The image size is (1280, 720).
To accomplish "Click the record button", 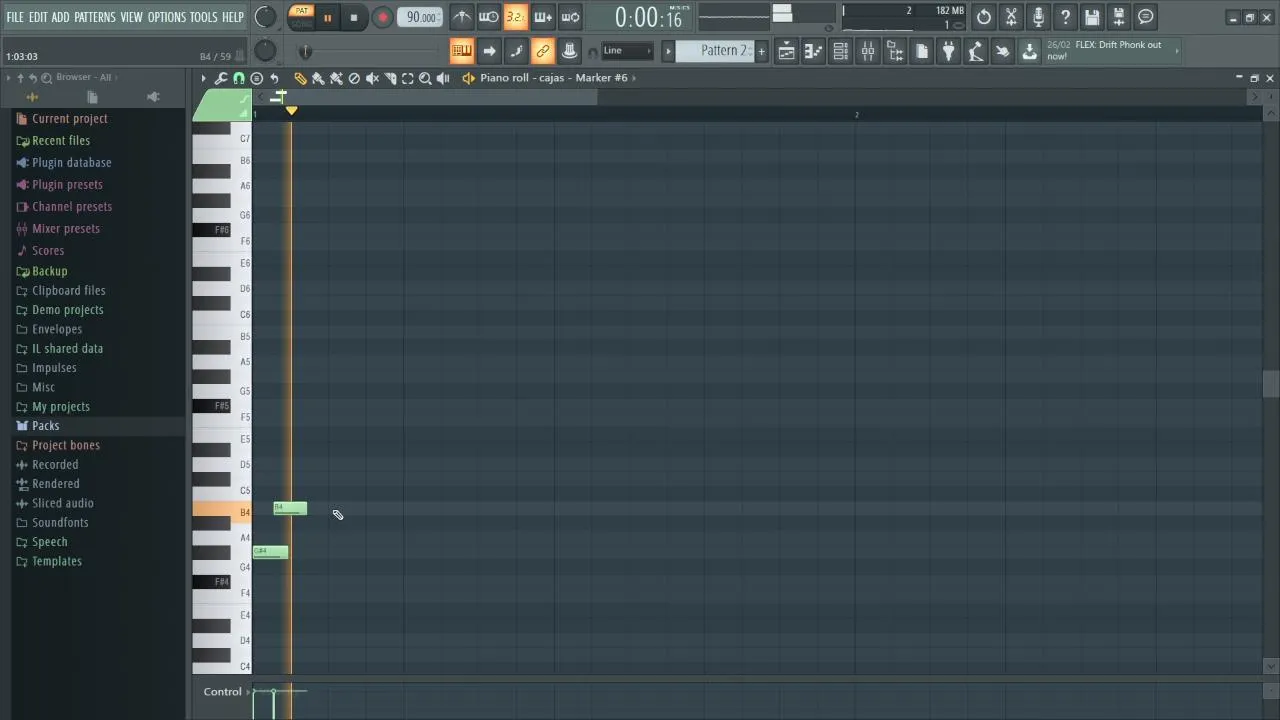I will 382,17.
